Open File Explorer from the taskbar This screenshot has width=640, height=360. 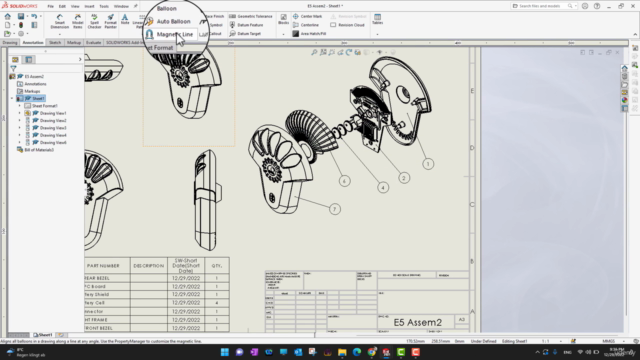coord(342,352)
